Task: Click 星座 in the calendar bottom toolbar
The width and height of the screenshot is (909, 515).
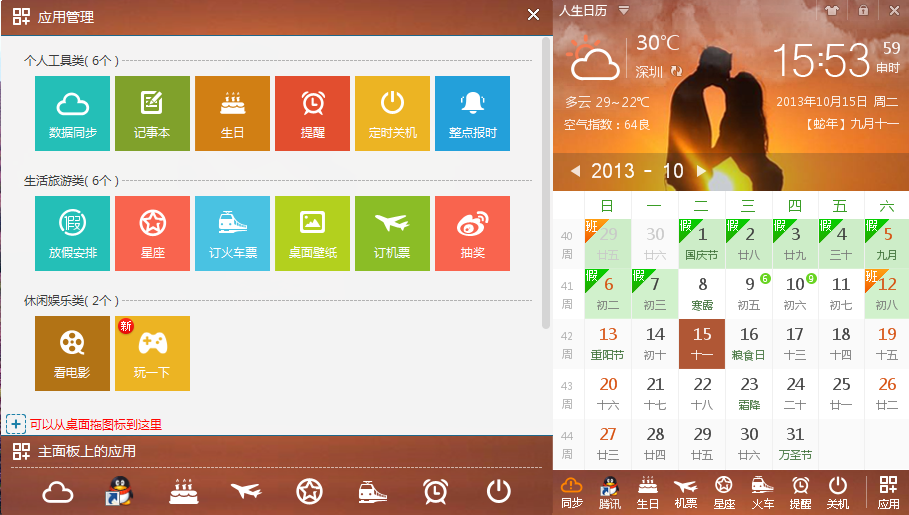Action: coord(724,493)
